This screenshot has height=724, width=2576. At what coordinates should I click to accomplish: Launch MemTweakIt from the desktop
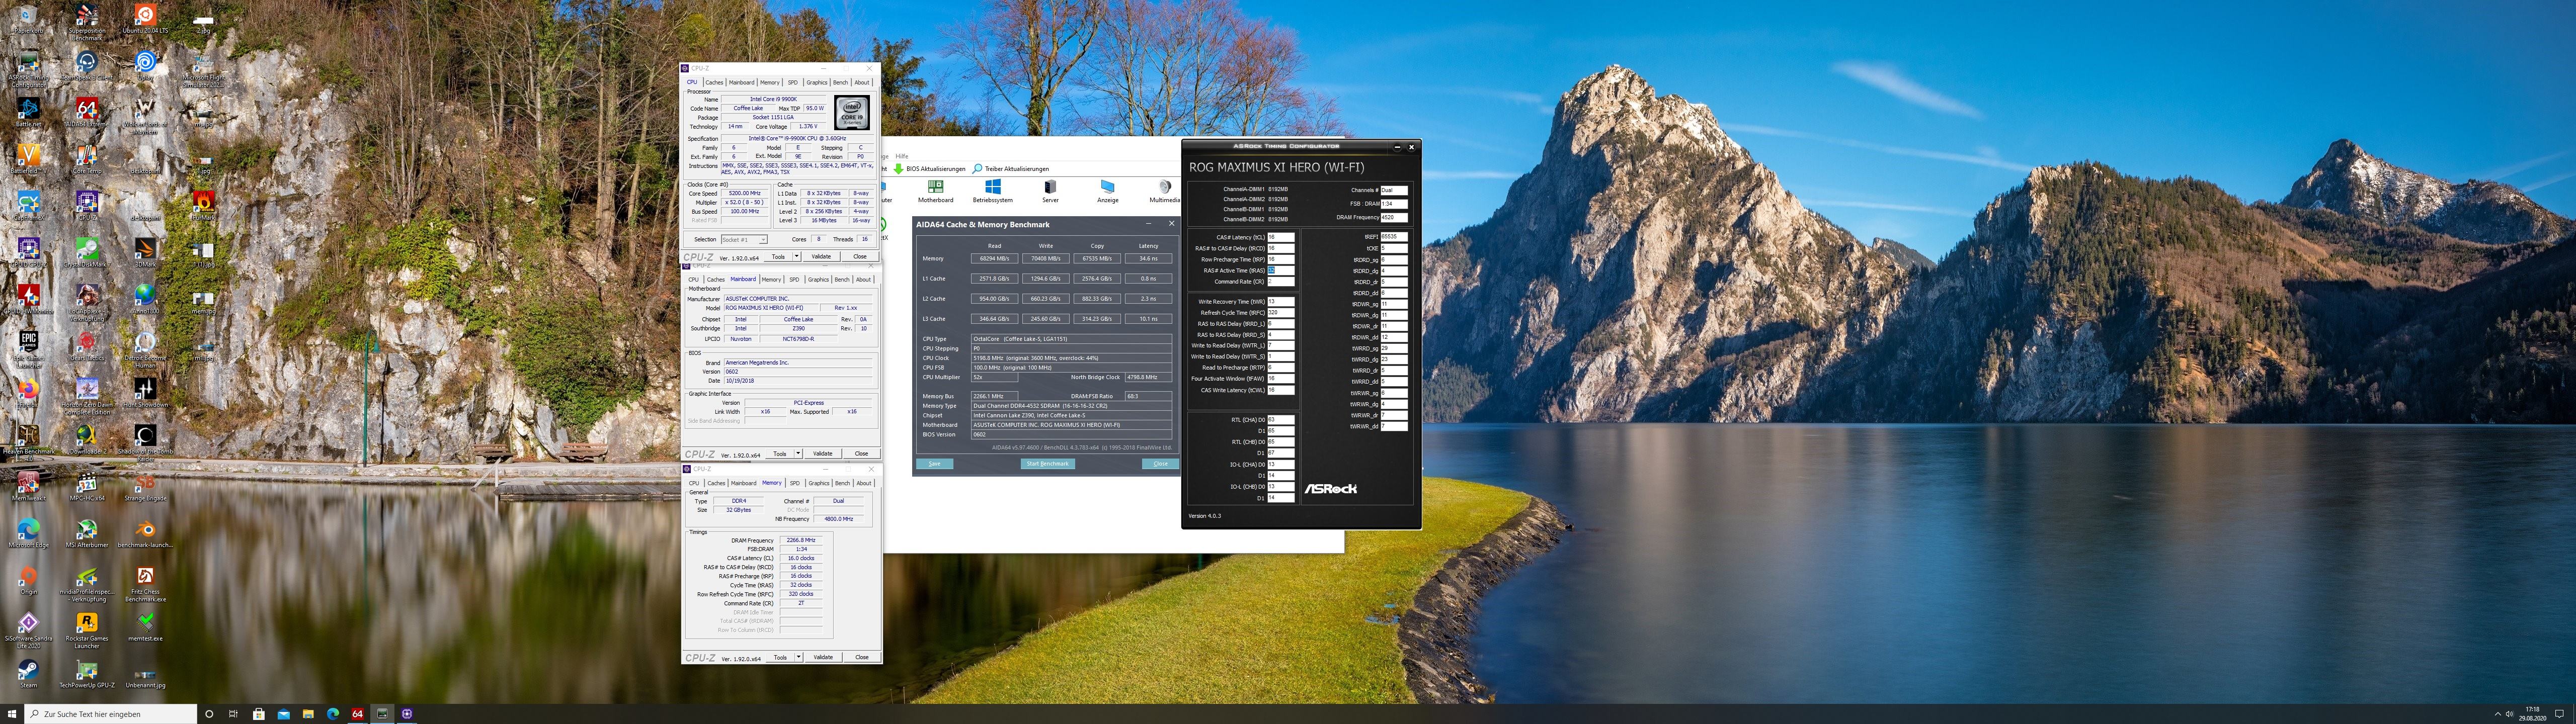coord(28,486)
